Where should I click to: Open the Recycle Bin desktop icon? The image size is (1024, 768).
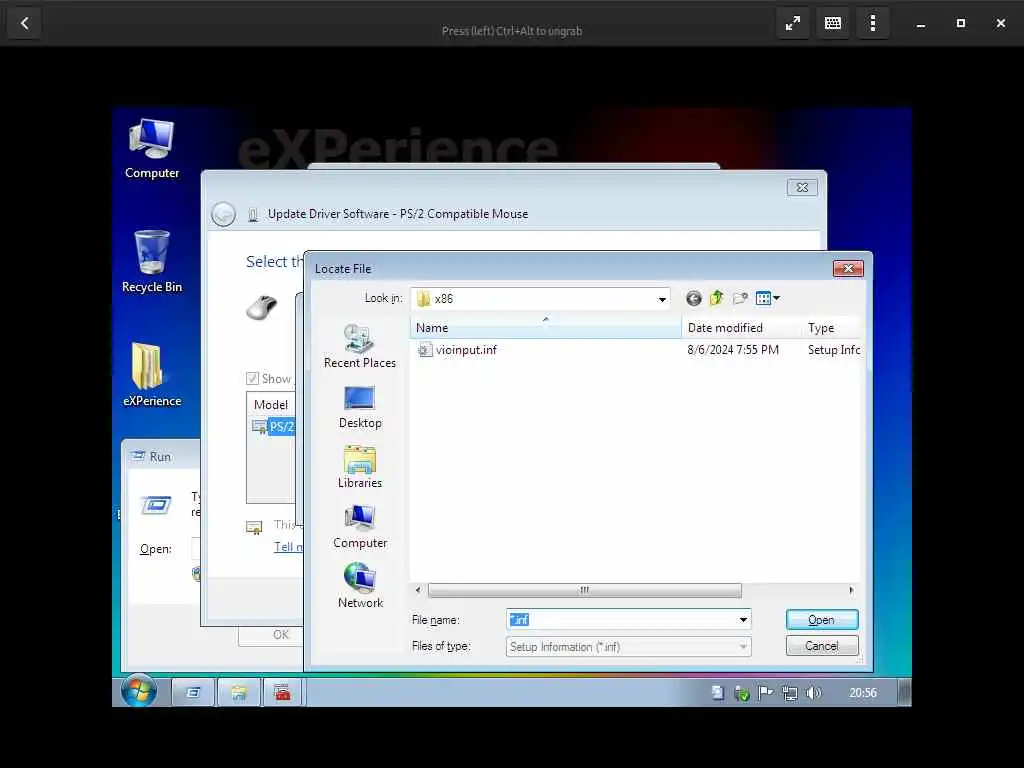pyautogui.click(x=152, y=261)
